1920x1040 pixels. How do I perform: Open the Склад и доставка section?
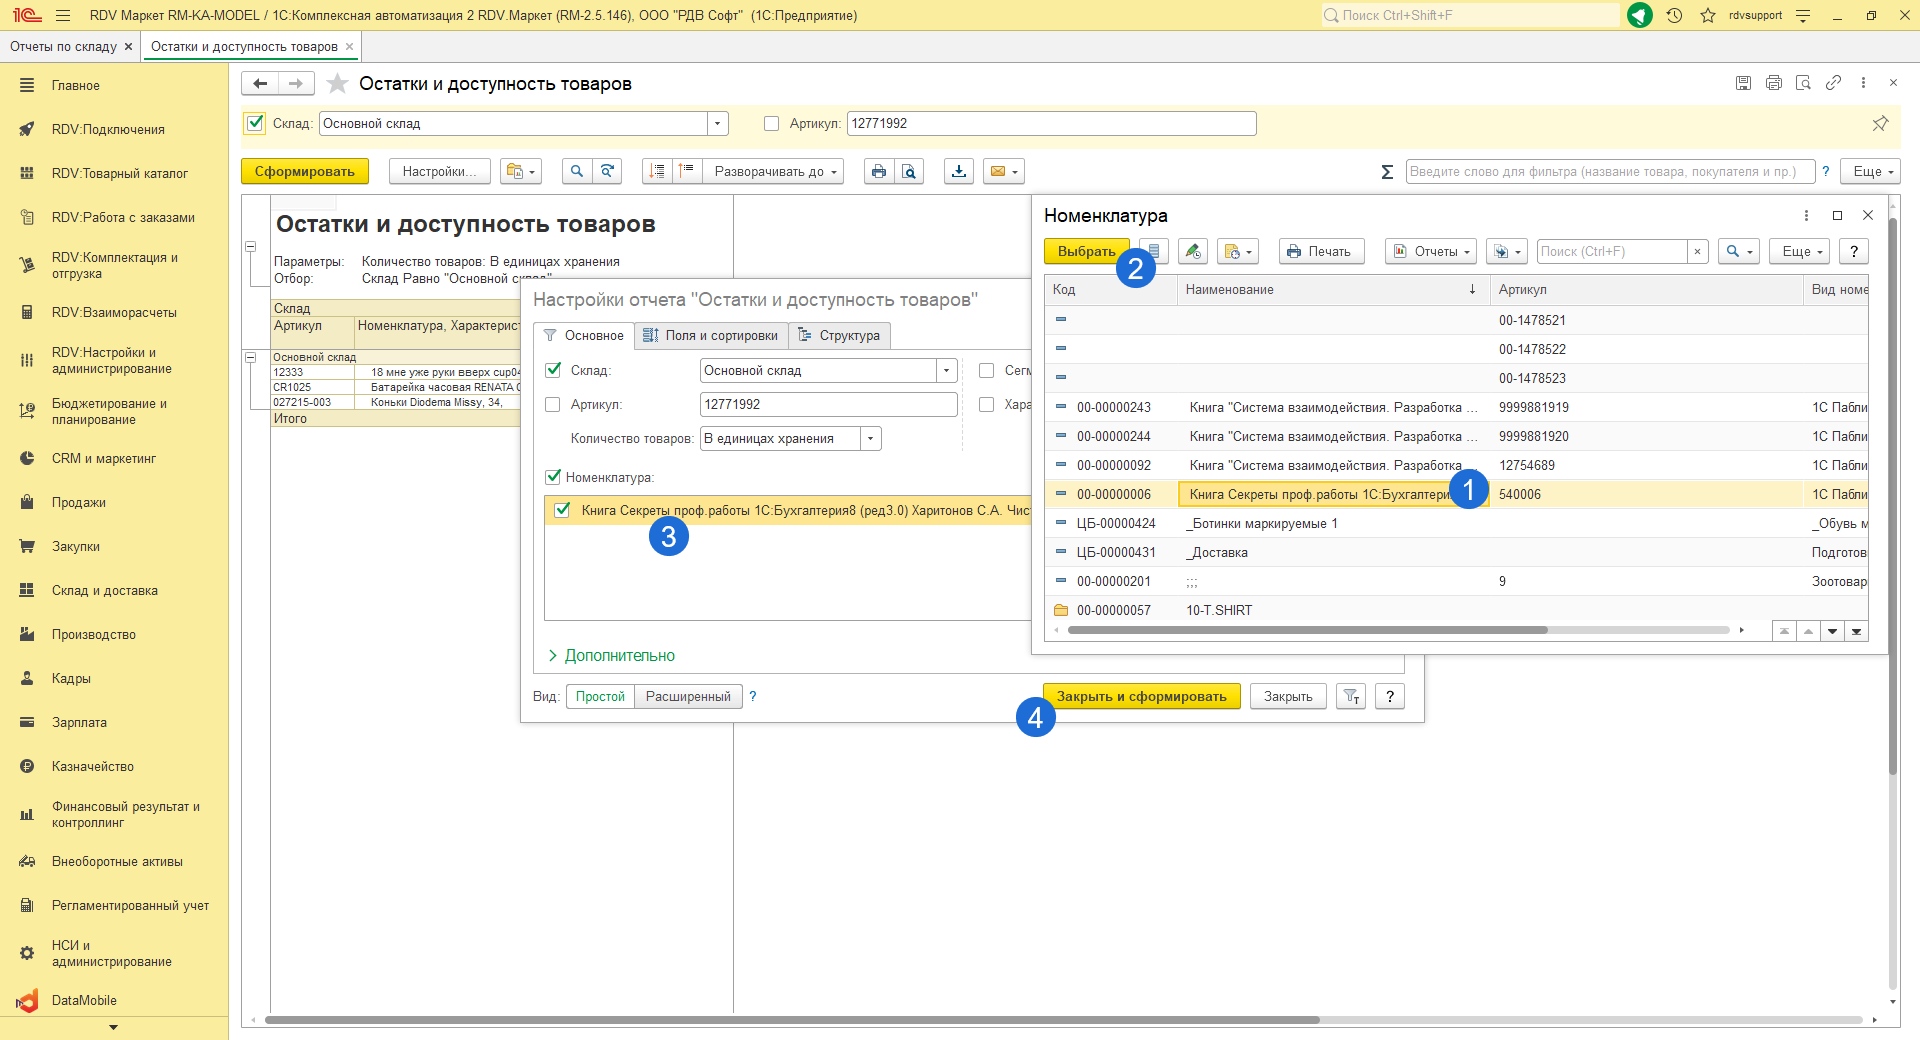pos(104,590)
